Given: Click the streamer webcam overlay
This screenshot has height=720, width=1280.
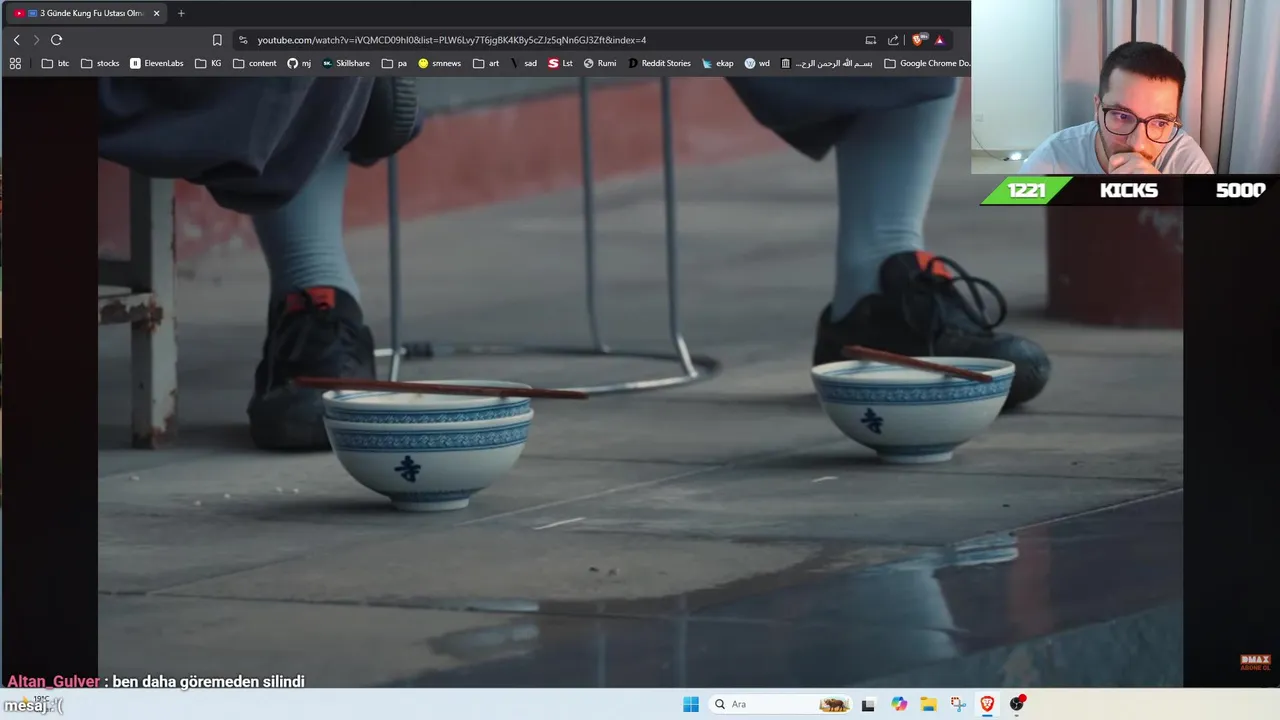Looking at the screenshot, I should pos(1125,87).
